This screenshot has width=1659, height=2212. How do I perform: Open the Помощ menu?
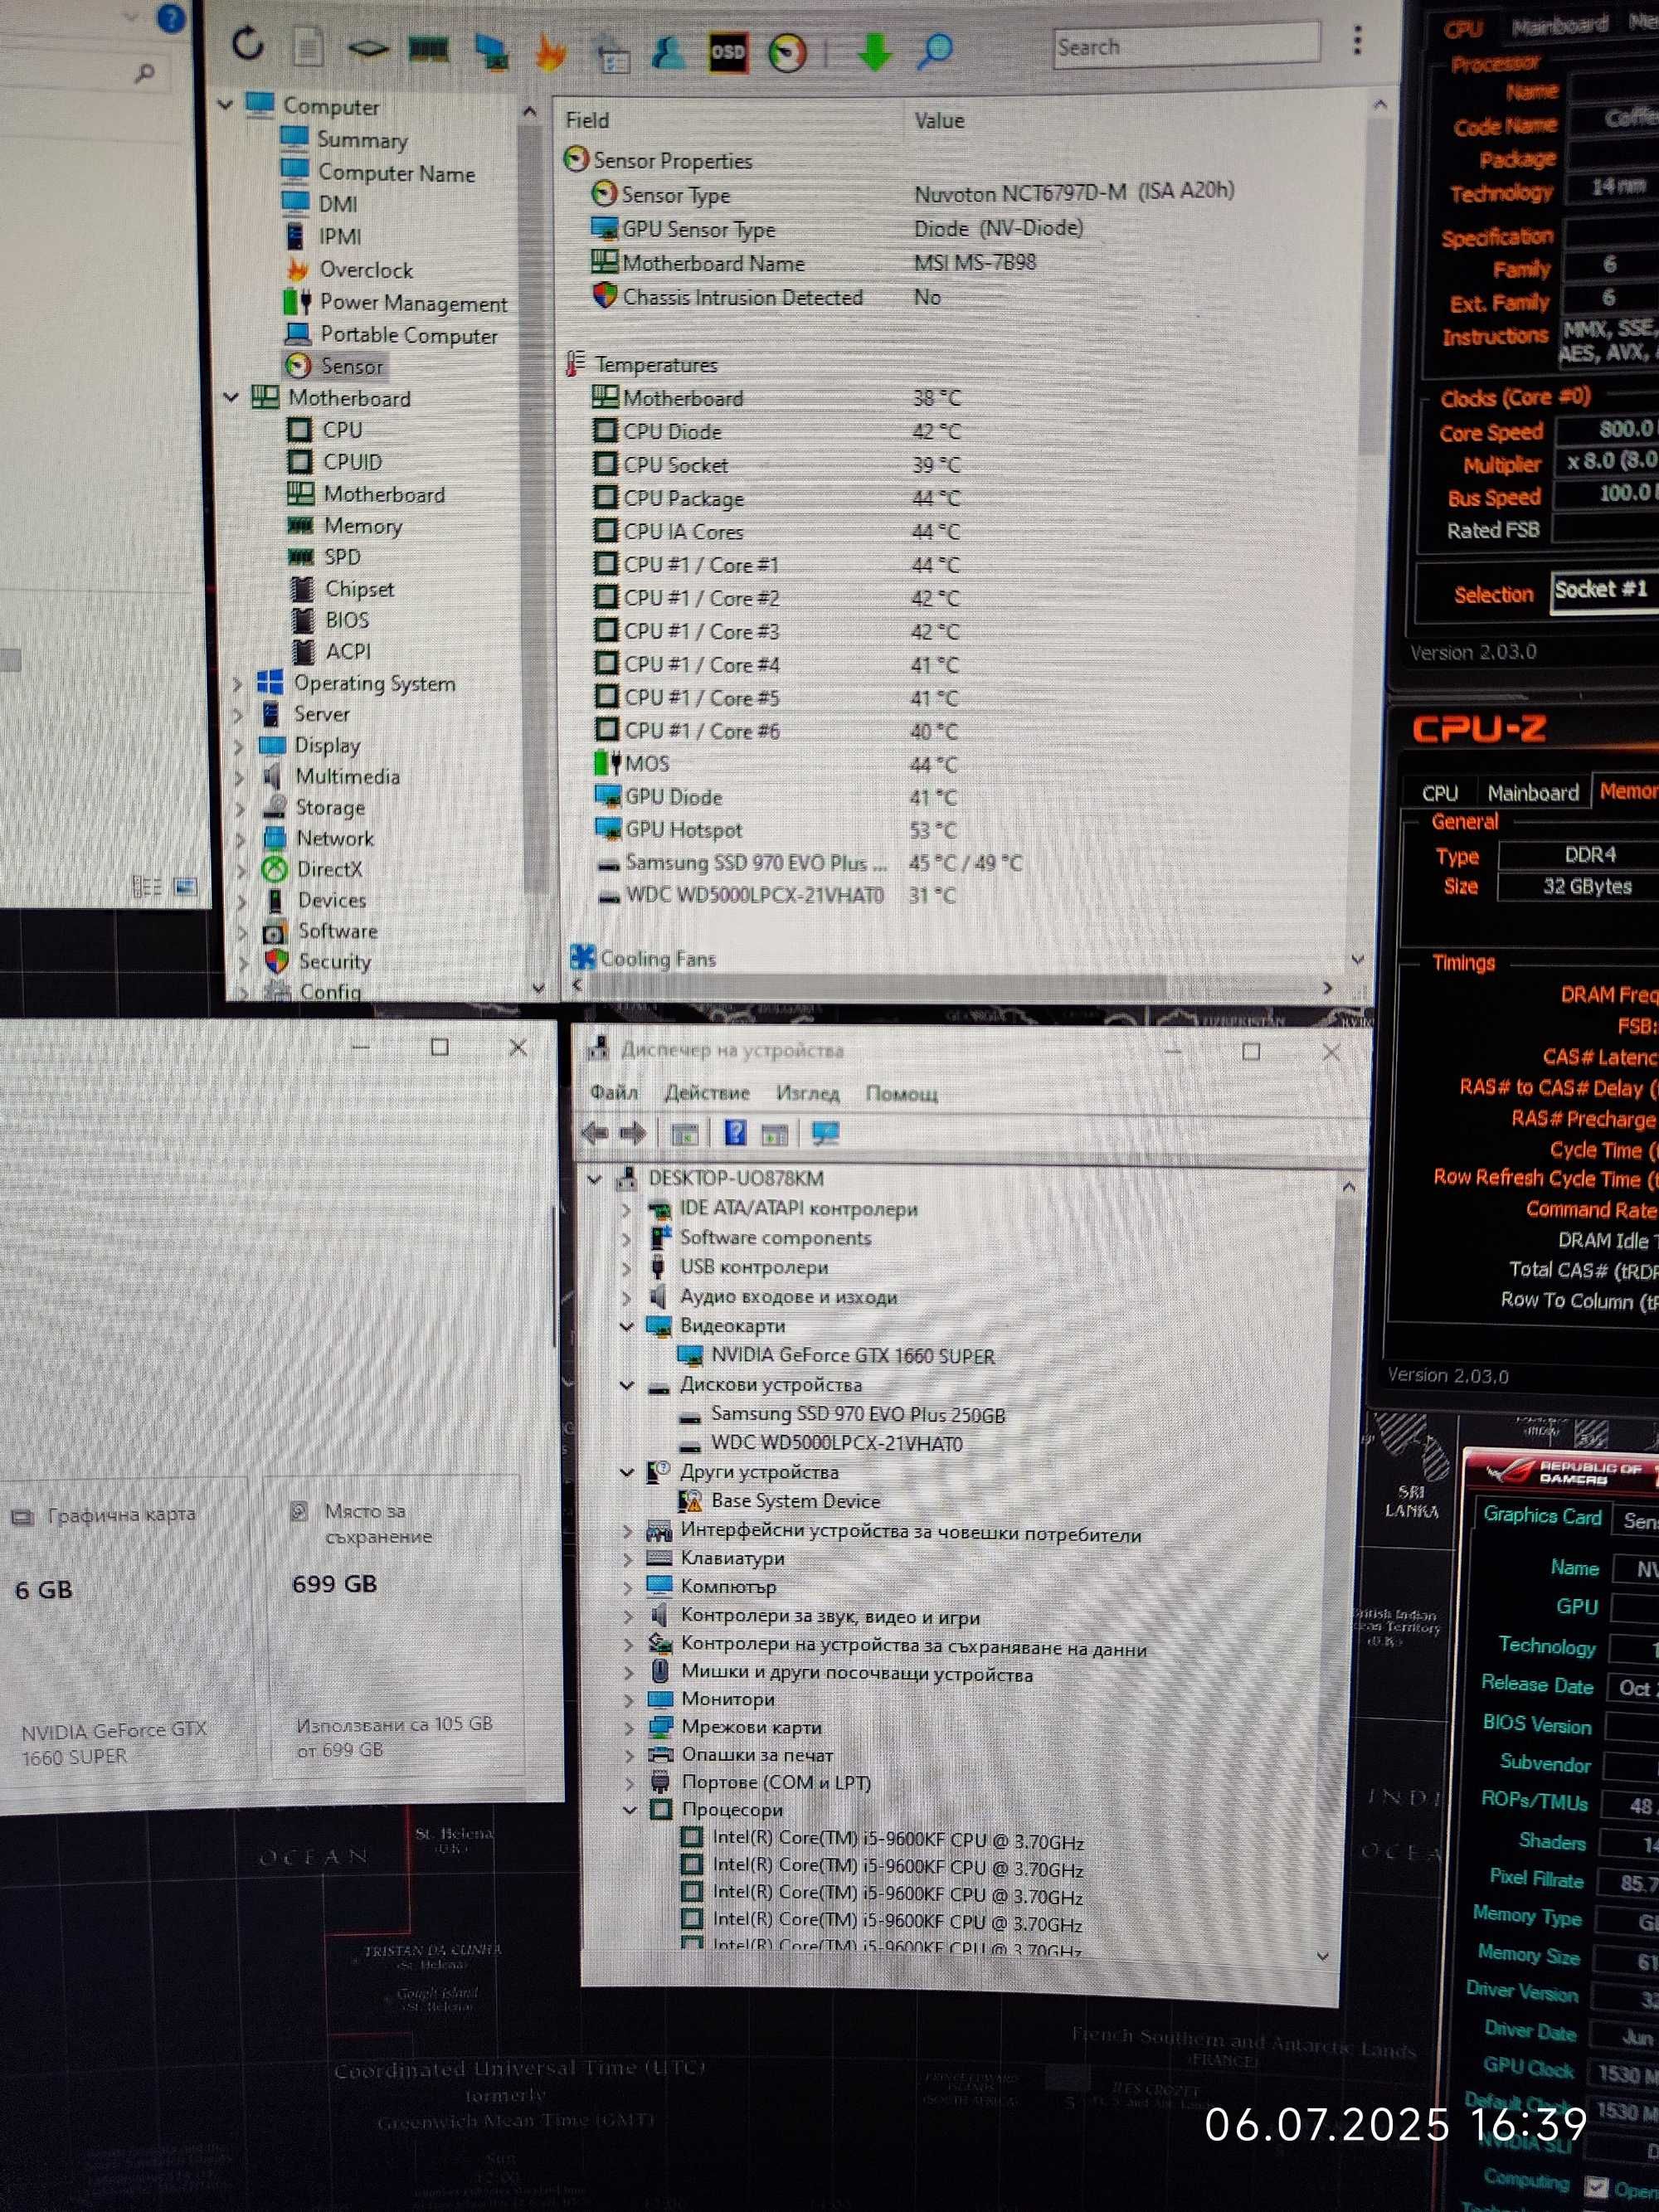[x=902, y=1094]
